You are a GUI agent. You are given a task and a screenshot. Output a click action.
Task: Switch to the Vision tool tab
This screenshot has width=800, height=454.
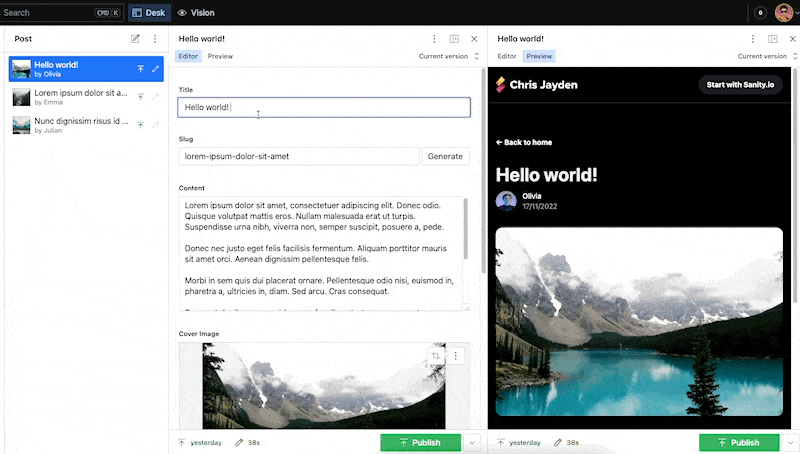[196, 13]
